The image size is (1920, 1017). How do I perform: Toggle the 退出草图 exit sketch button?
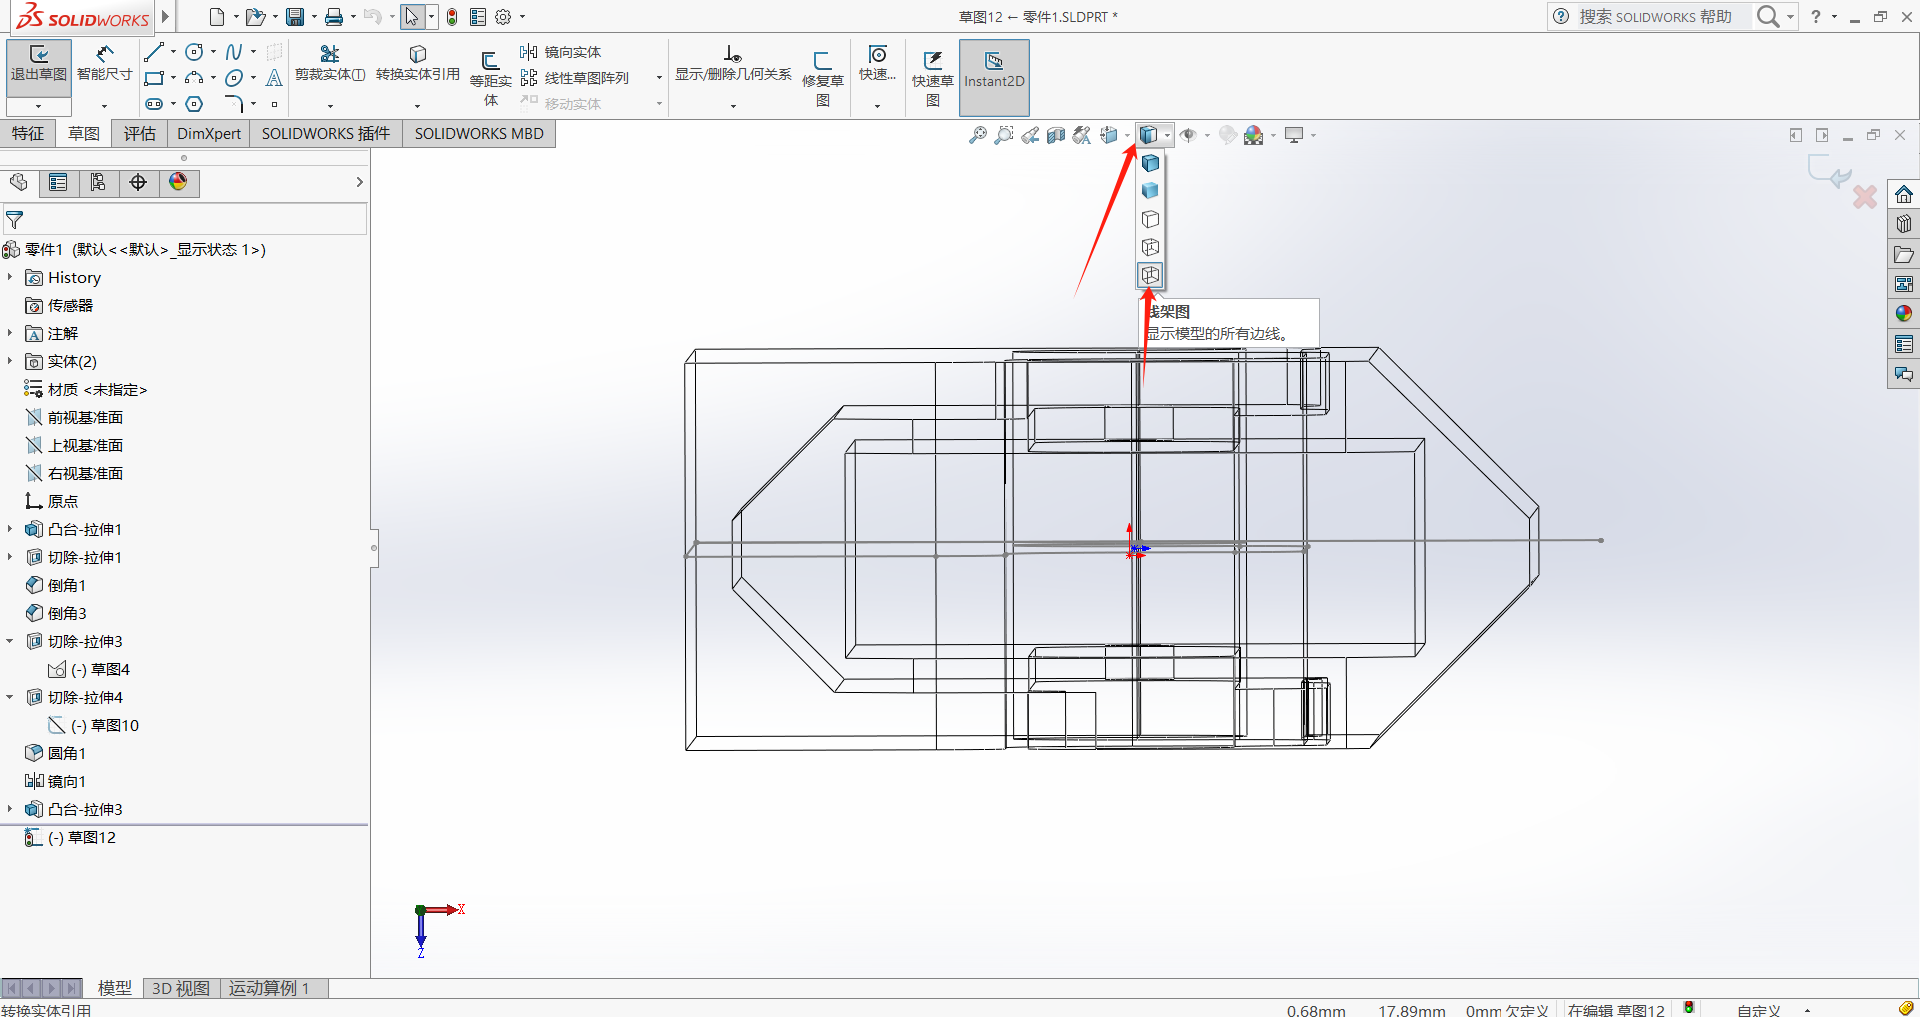pyautogui.click(x=38, y=64)
